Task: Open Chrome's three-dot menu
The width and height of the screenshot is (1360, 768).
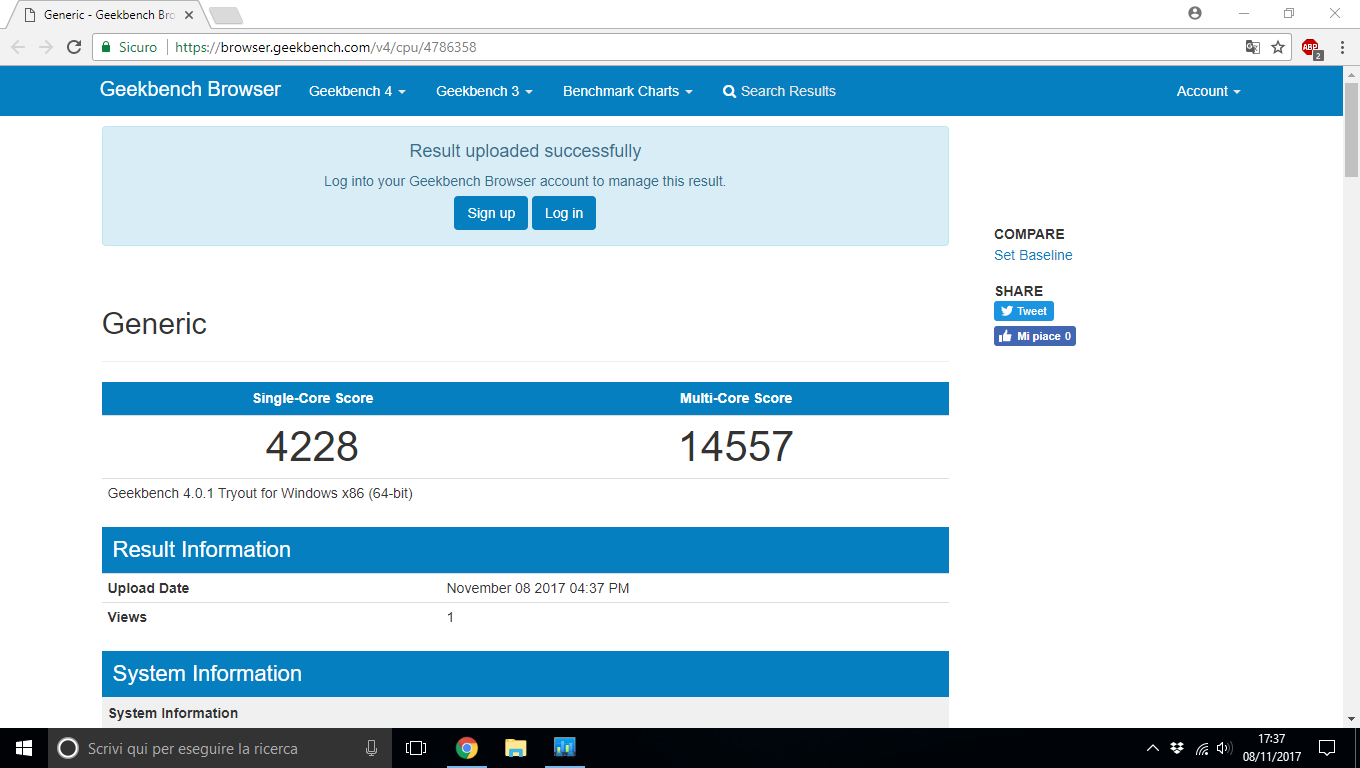Action: pos(1342,47)
